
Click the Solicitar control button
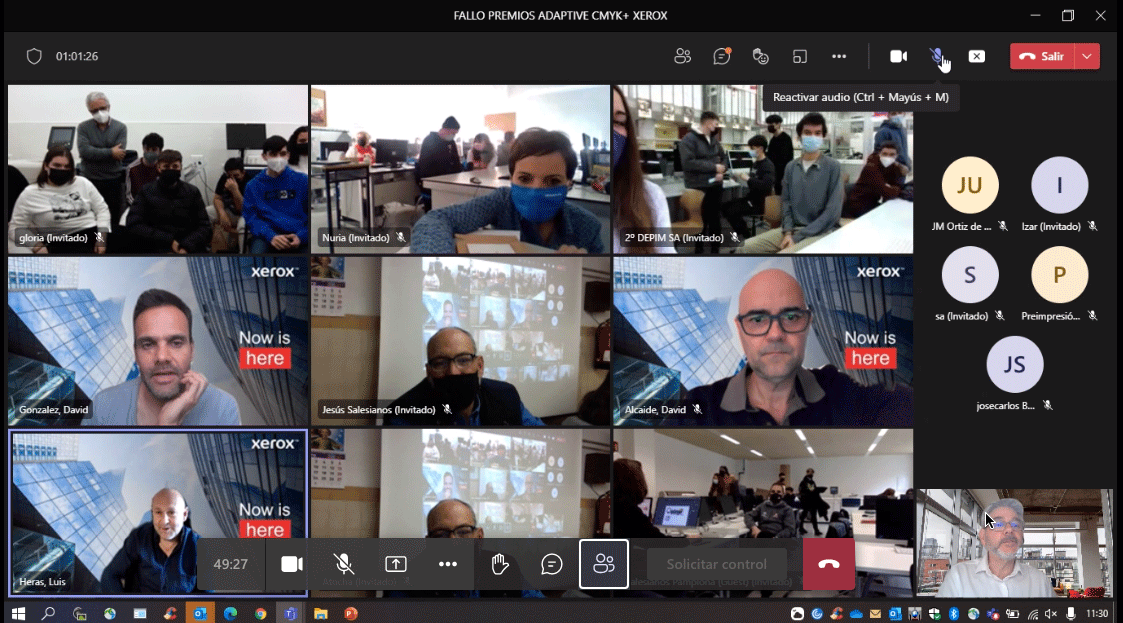click(x=716, y=565)
